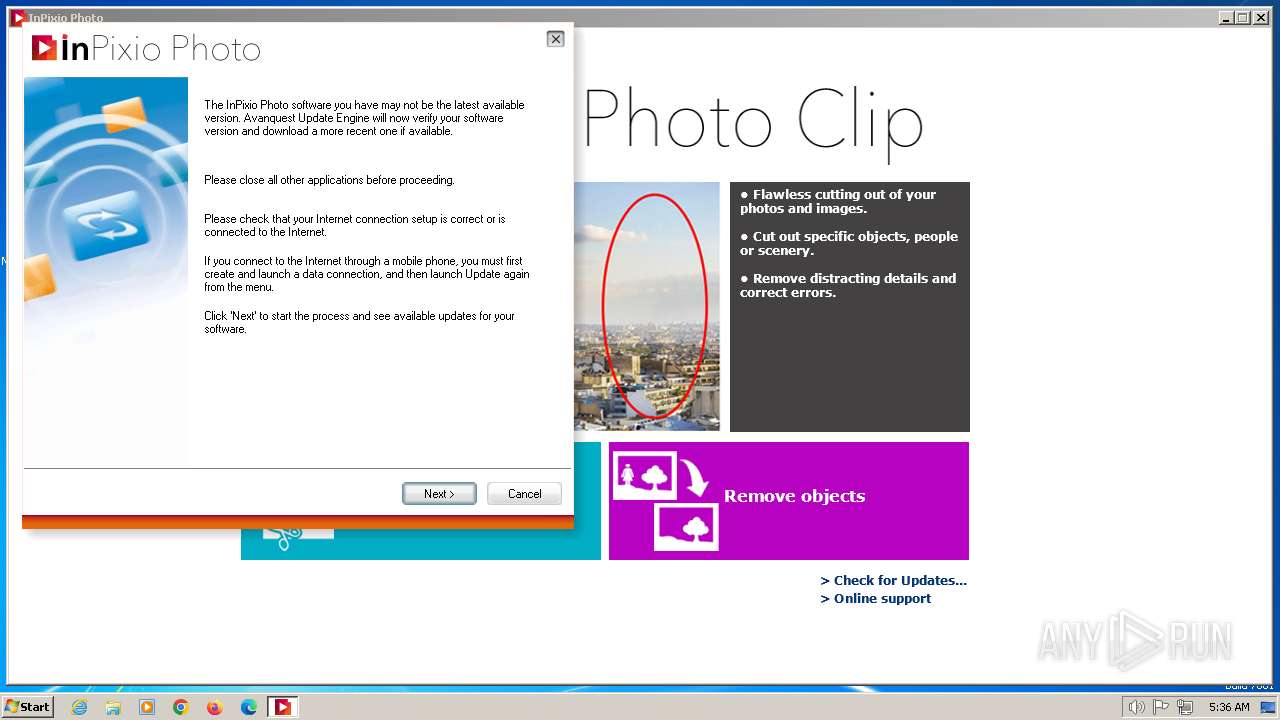The image size is (1280, 720).
Task: Open the Online support link
Action: click(x=875, y=598)
